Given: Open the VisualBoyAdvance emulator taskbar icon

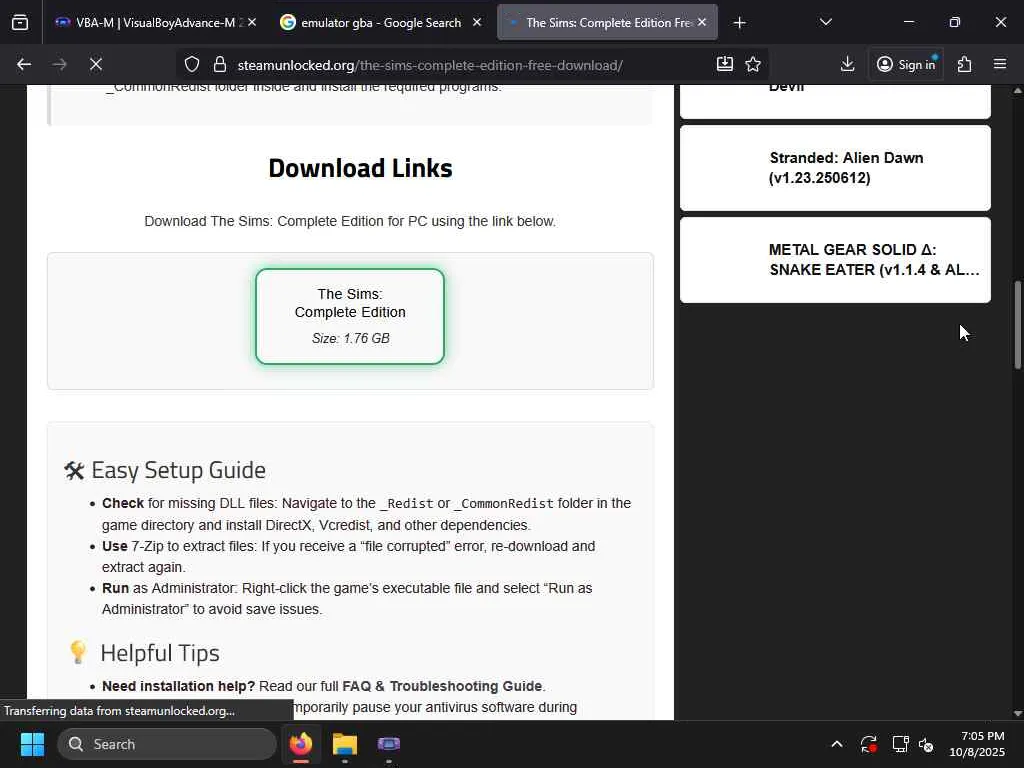Looking at the screenshot, I should coord(389,744).
